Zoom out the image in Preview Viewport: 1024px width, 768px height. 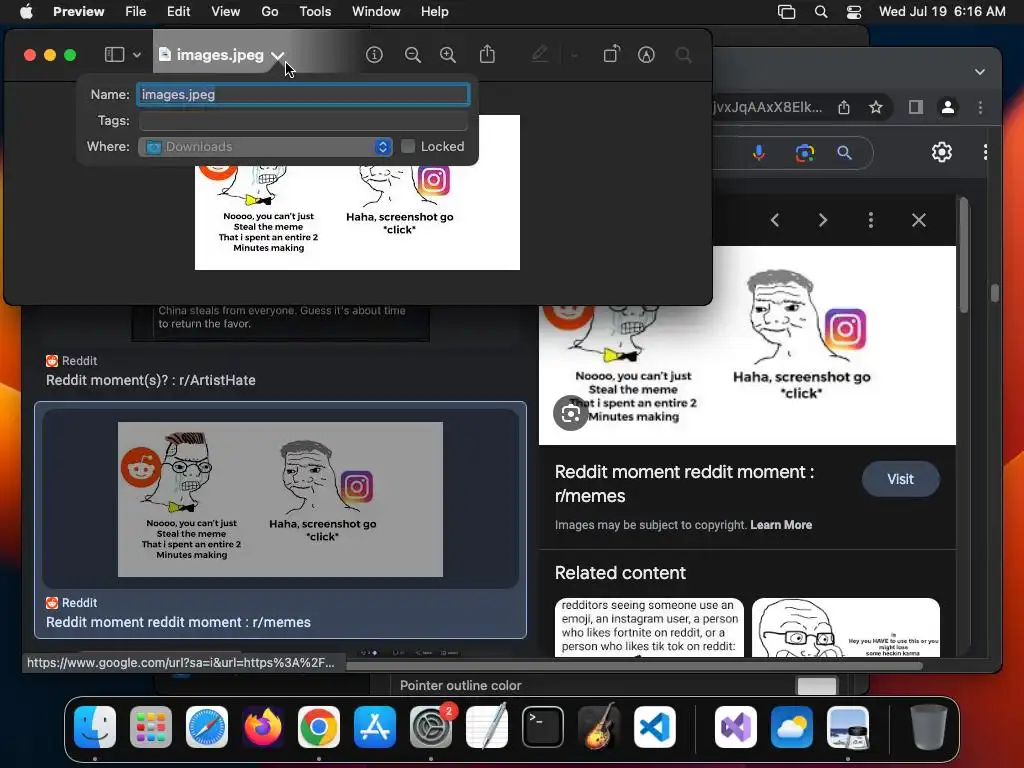[413, 55]
